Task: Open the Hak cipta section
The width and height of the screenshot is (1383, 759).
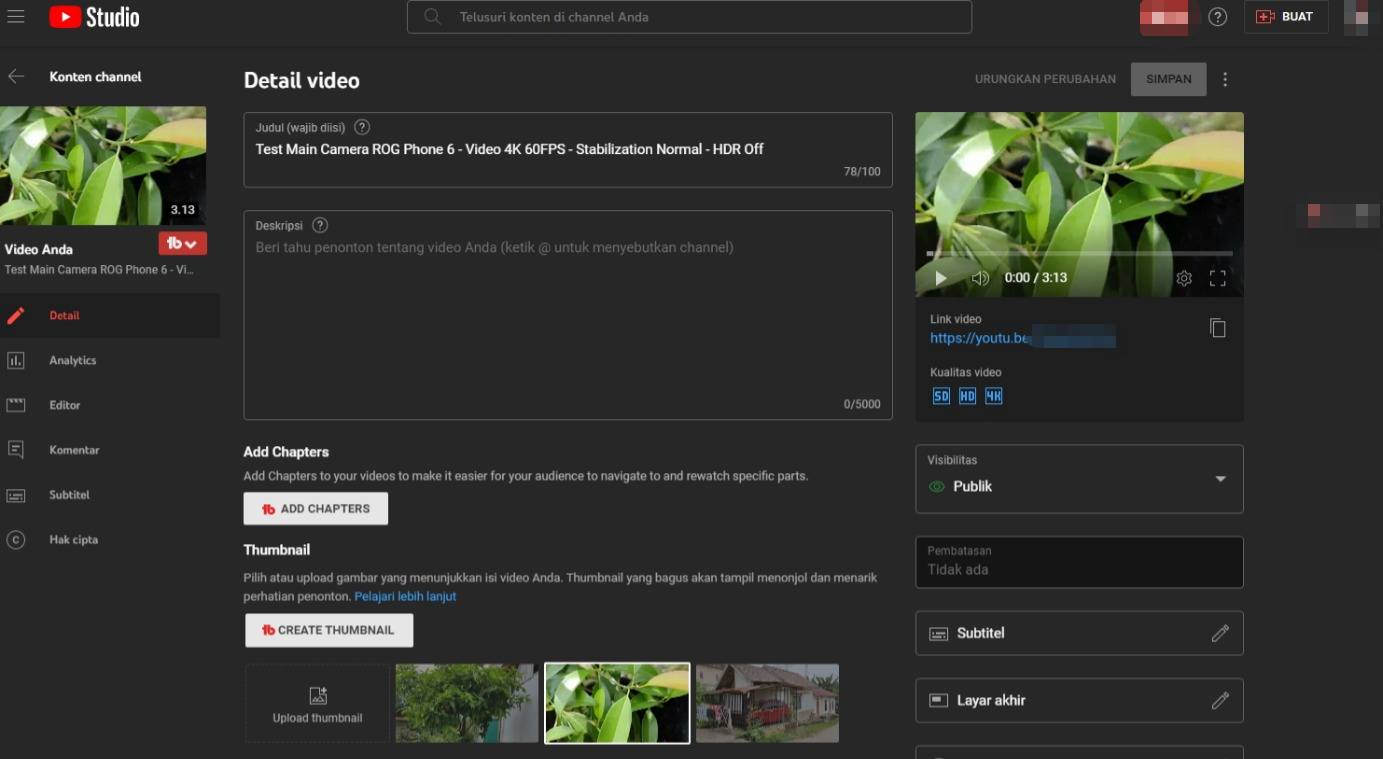Action: click(x=110, y=540)
